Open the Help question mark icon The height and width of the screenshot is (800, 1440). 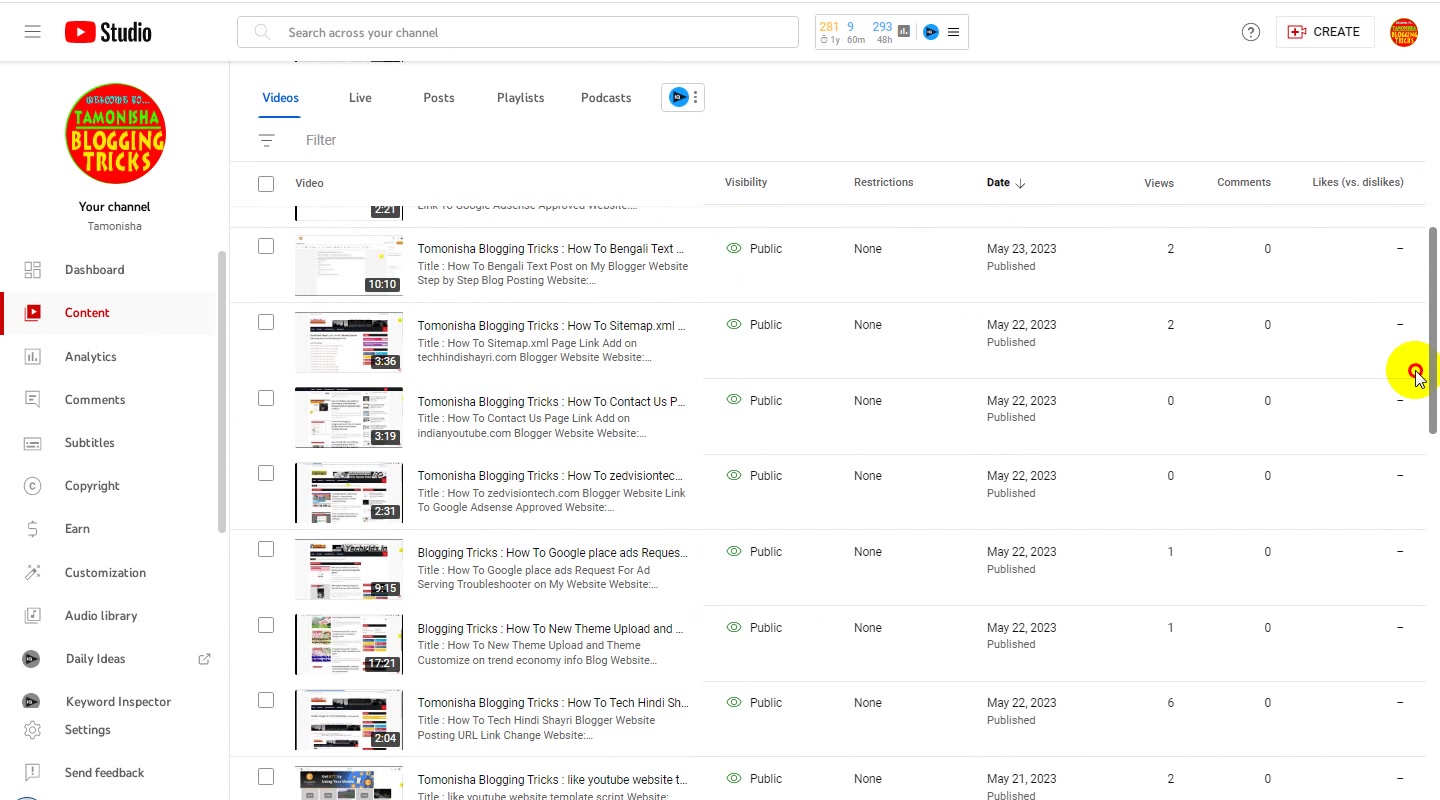(1250, 32)
